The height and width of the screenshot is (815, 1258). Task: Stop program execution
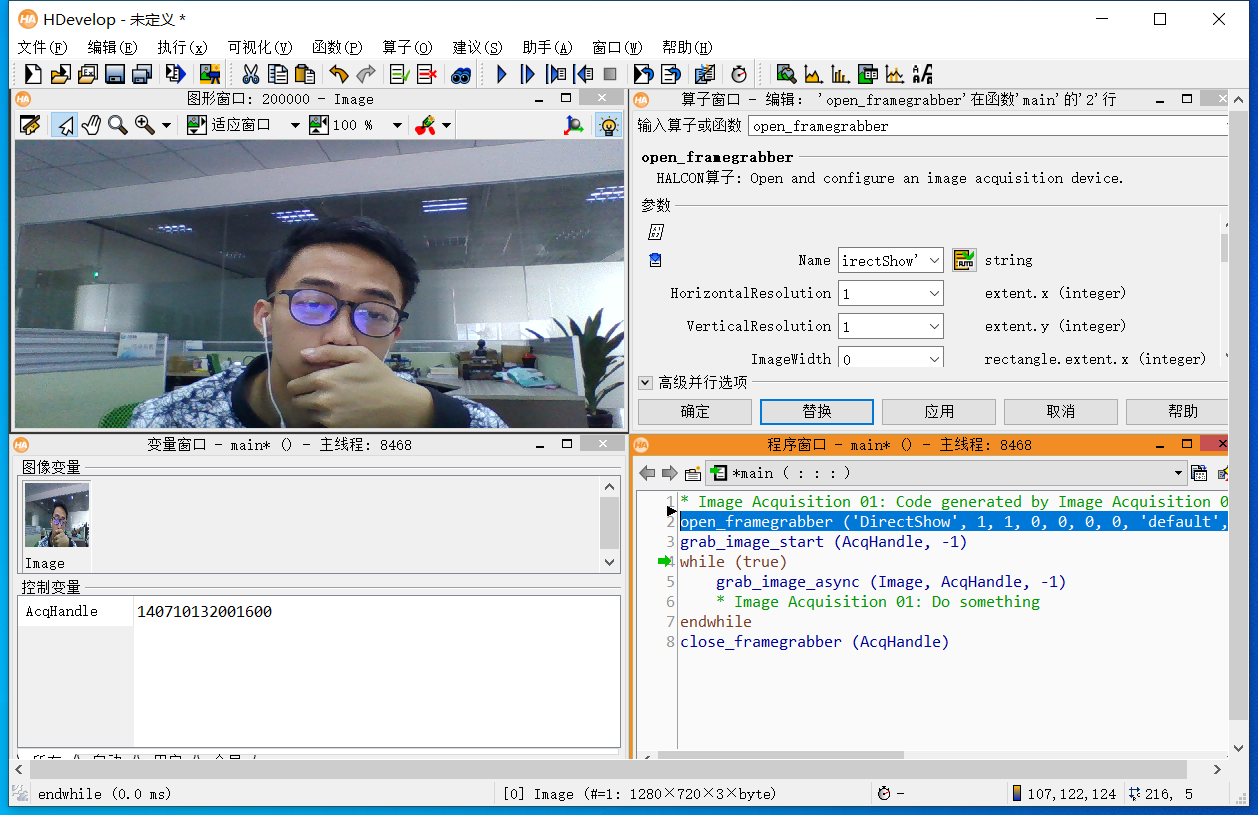610,73
